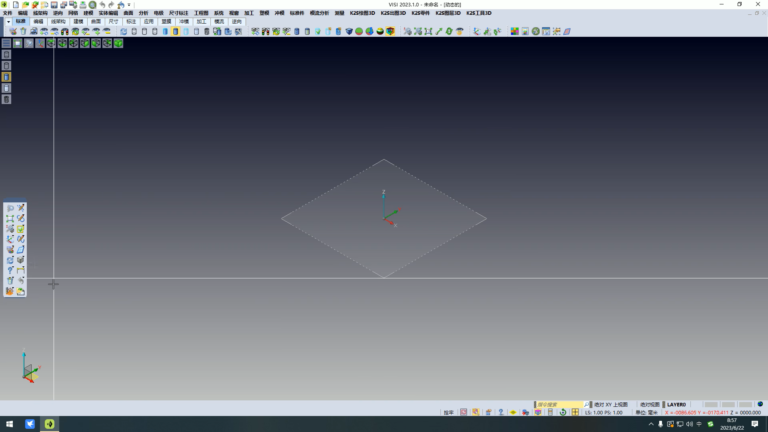Click the Undo arrow icon
This screenshot has height=432, width=768.
tap(102, 5)
